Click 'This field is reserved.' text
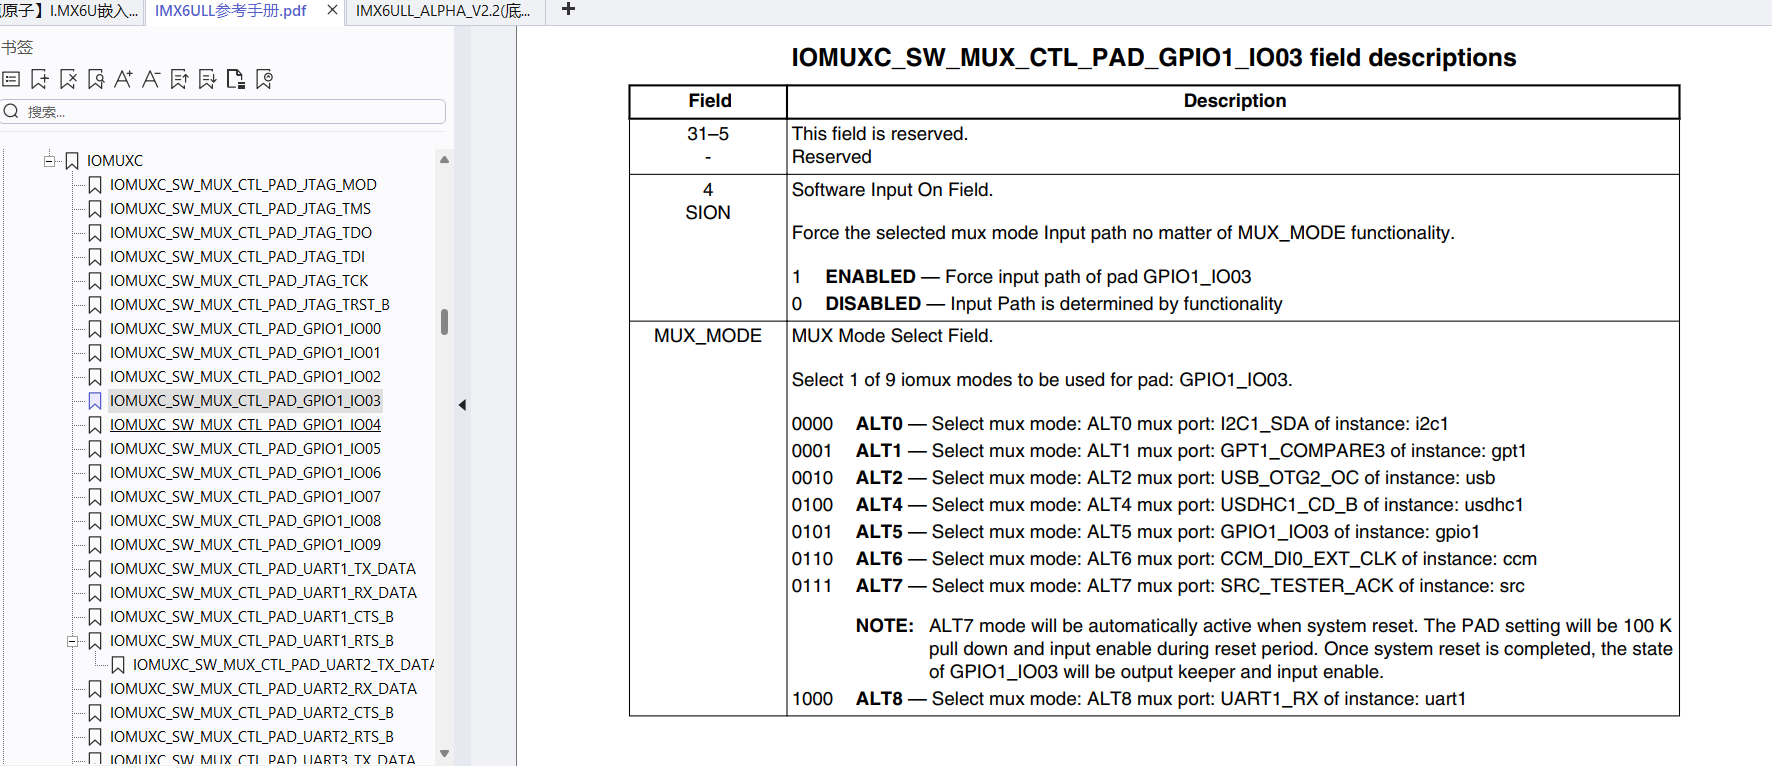The image size is (1772, 766). click(x=879, y=134)
